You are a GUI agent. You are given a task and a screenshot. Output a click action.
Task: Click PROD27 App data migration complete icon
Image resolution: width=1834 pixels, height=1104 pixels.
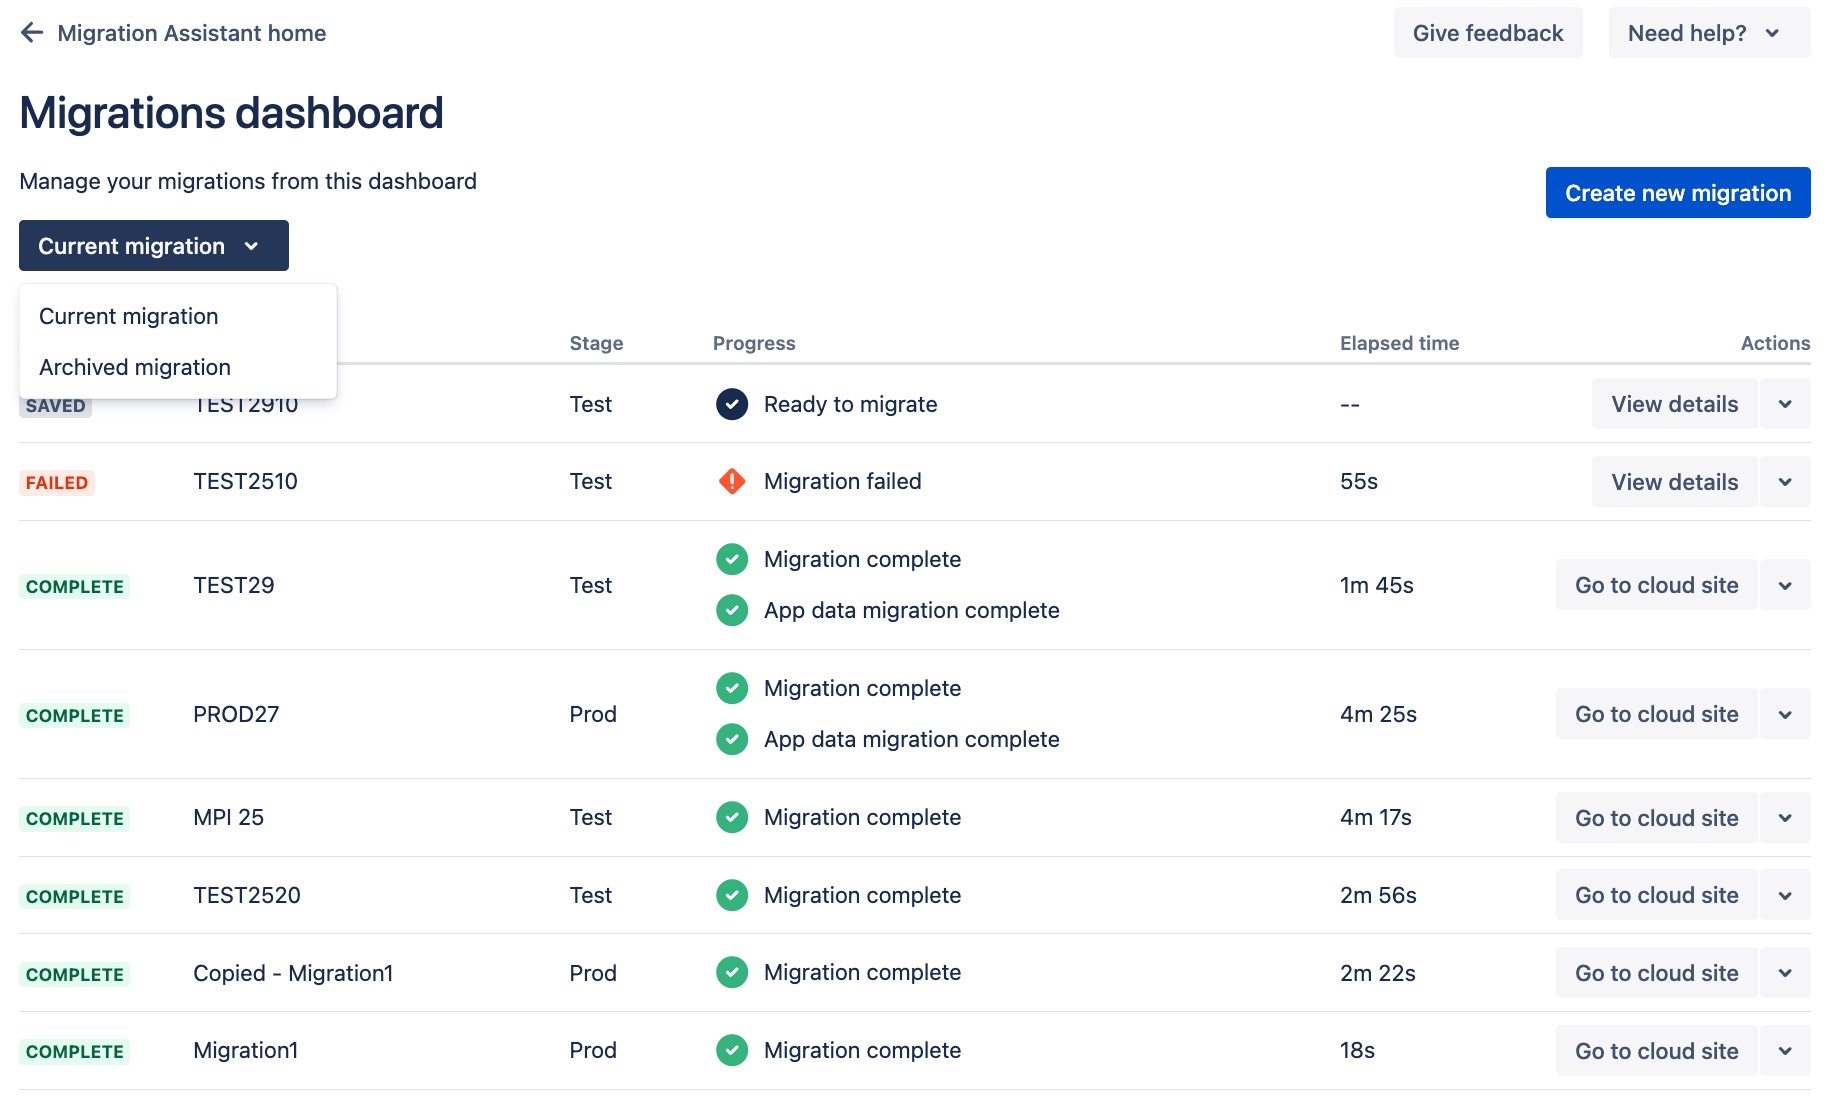(x=732, y=739)
